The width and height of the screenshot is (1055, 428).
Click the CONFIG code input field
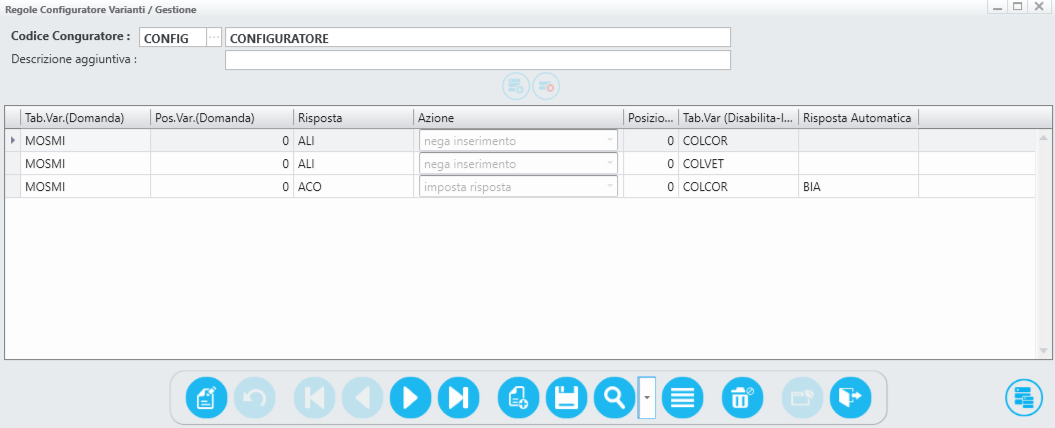pos(173,38)
